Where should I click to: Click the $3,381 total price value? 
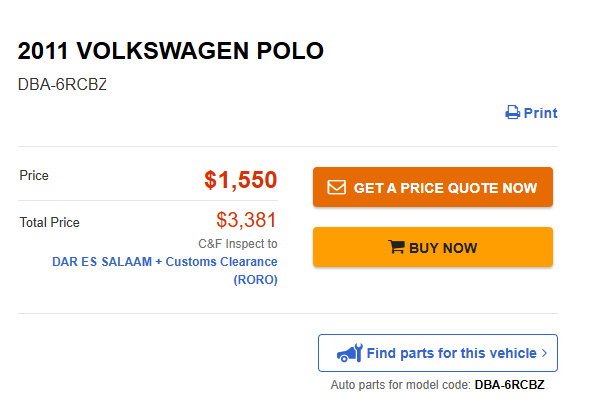[x=246, y=220]
